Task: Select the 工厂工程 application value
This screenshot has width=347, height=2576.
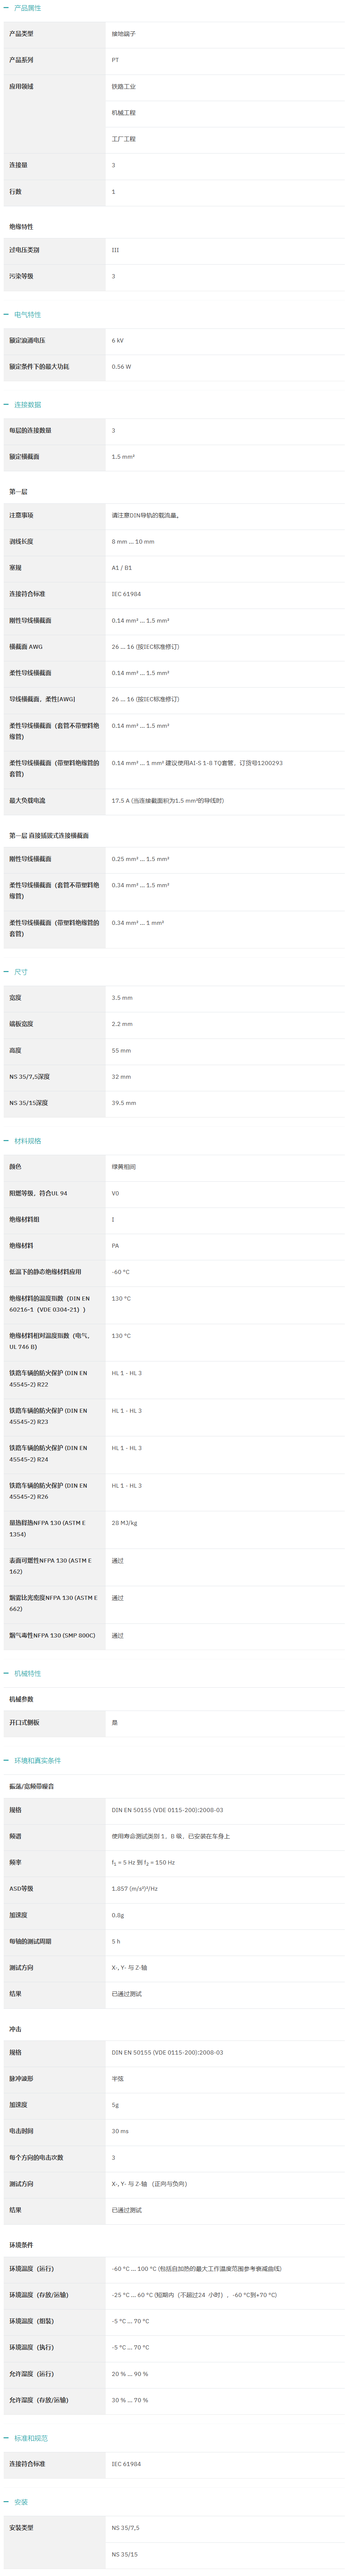Action: (124, 140)
